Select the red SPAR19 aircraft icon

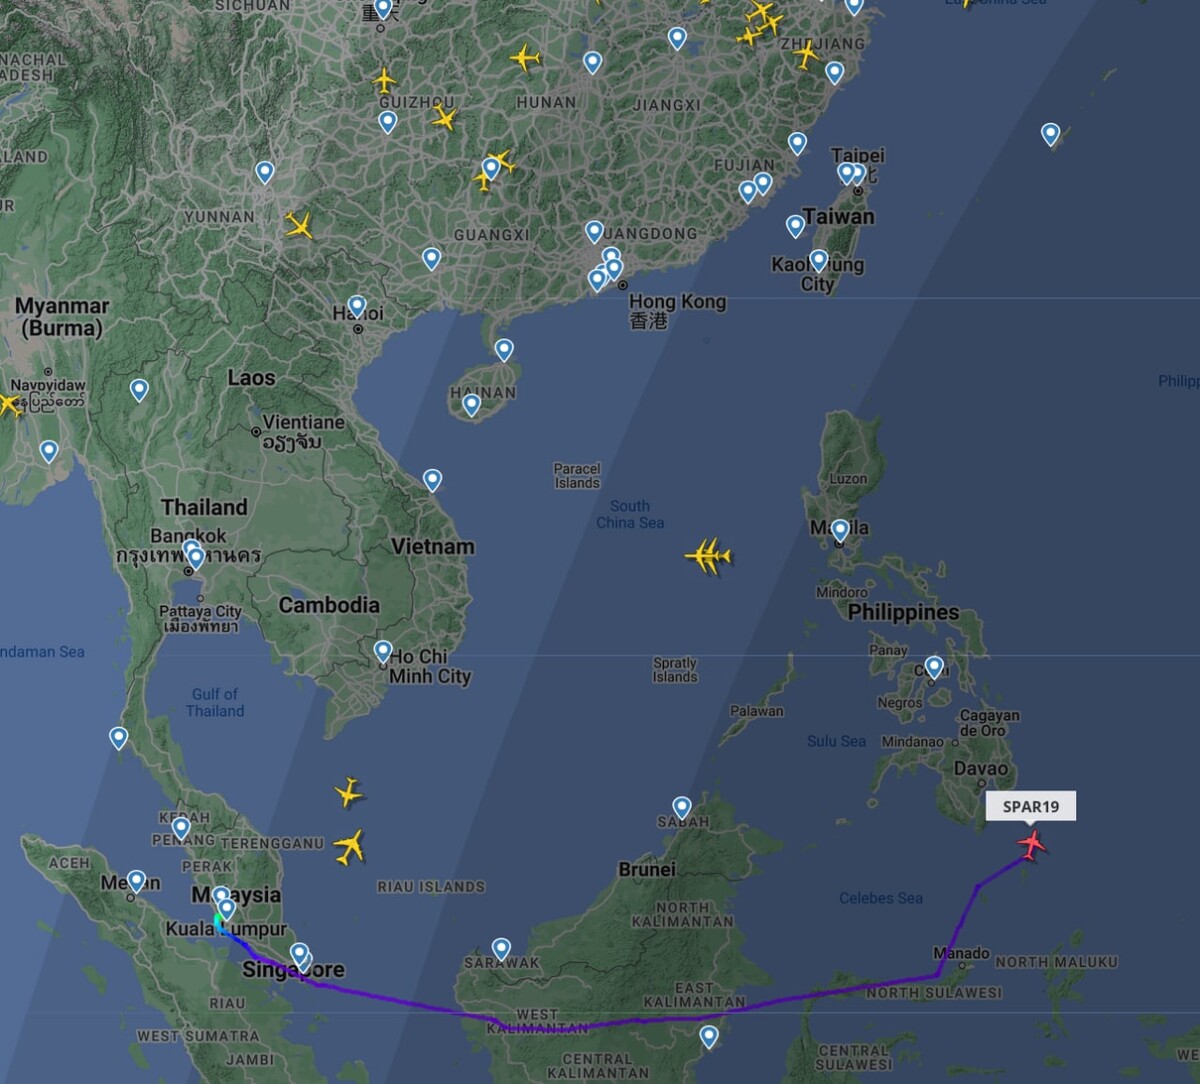tap(1031, 844)
